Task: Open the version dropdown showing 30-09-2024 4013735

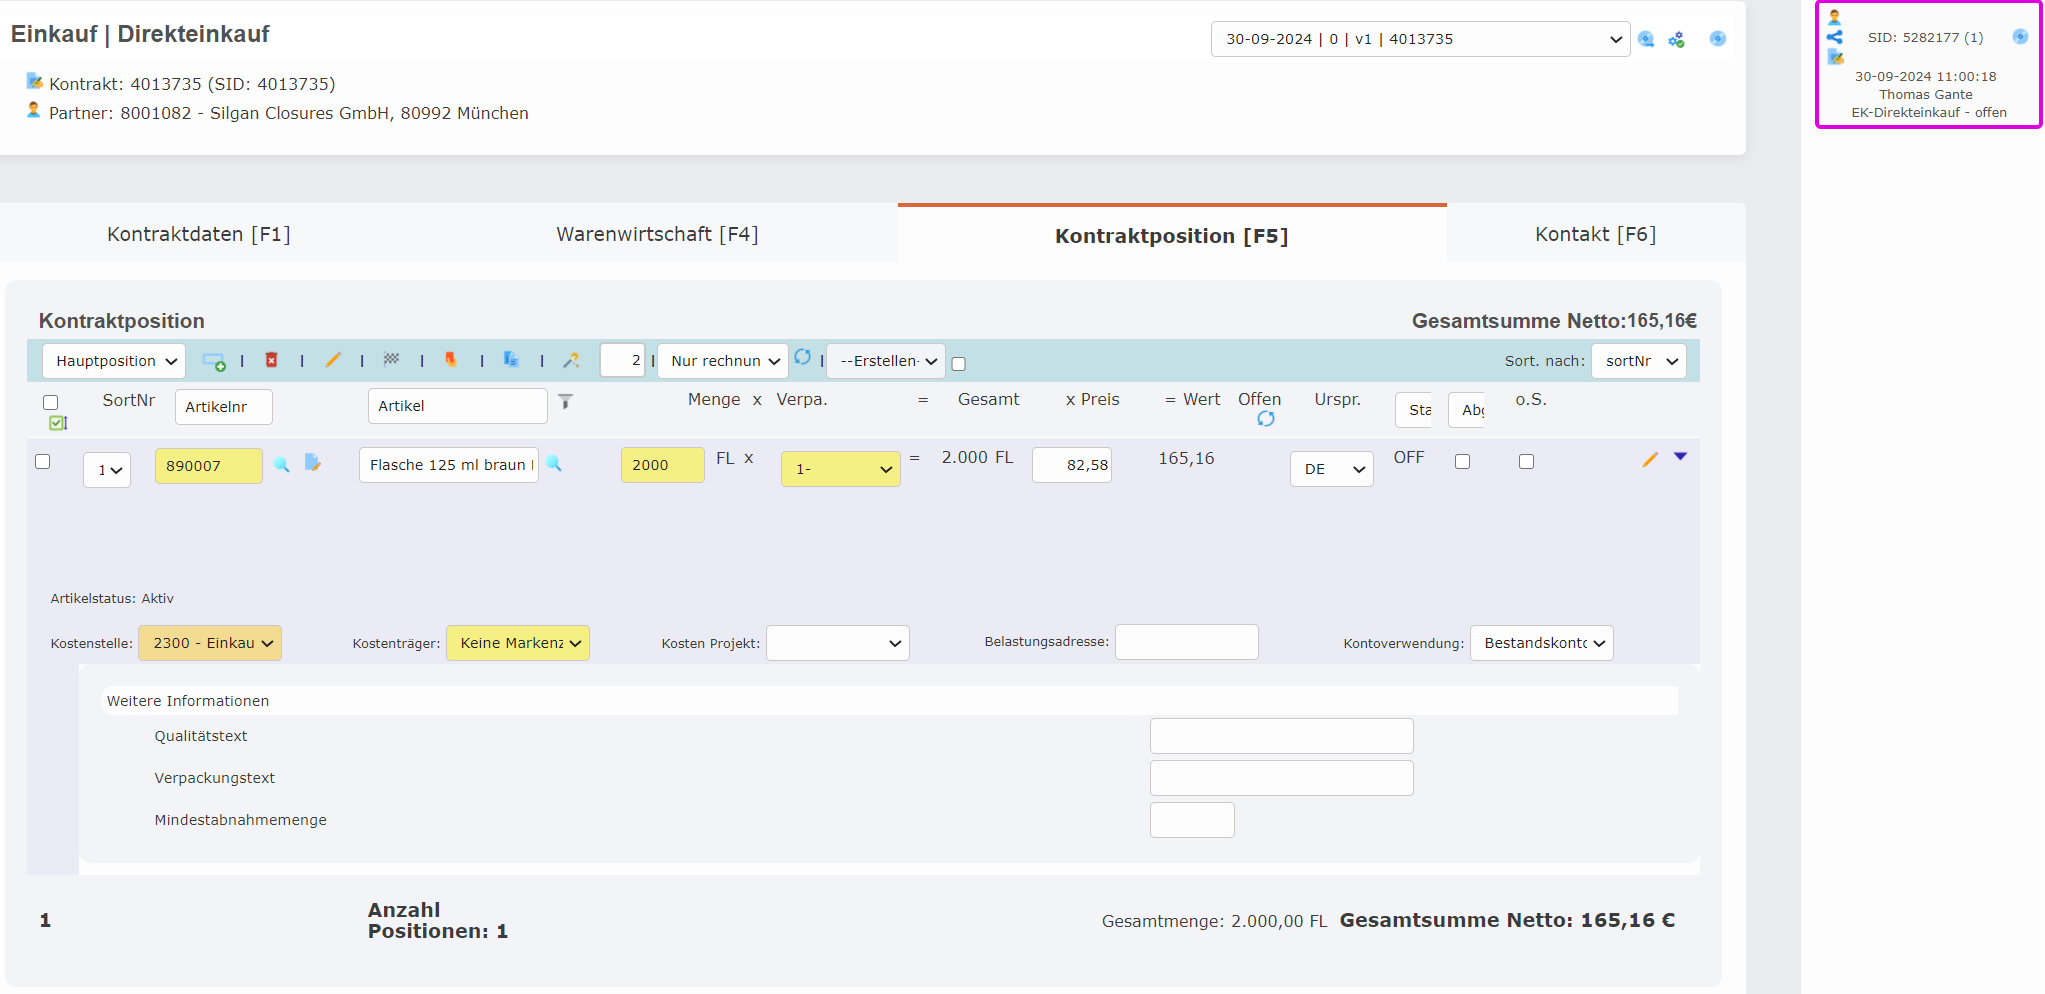Action: (1419, 38)
